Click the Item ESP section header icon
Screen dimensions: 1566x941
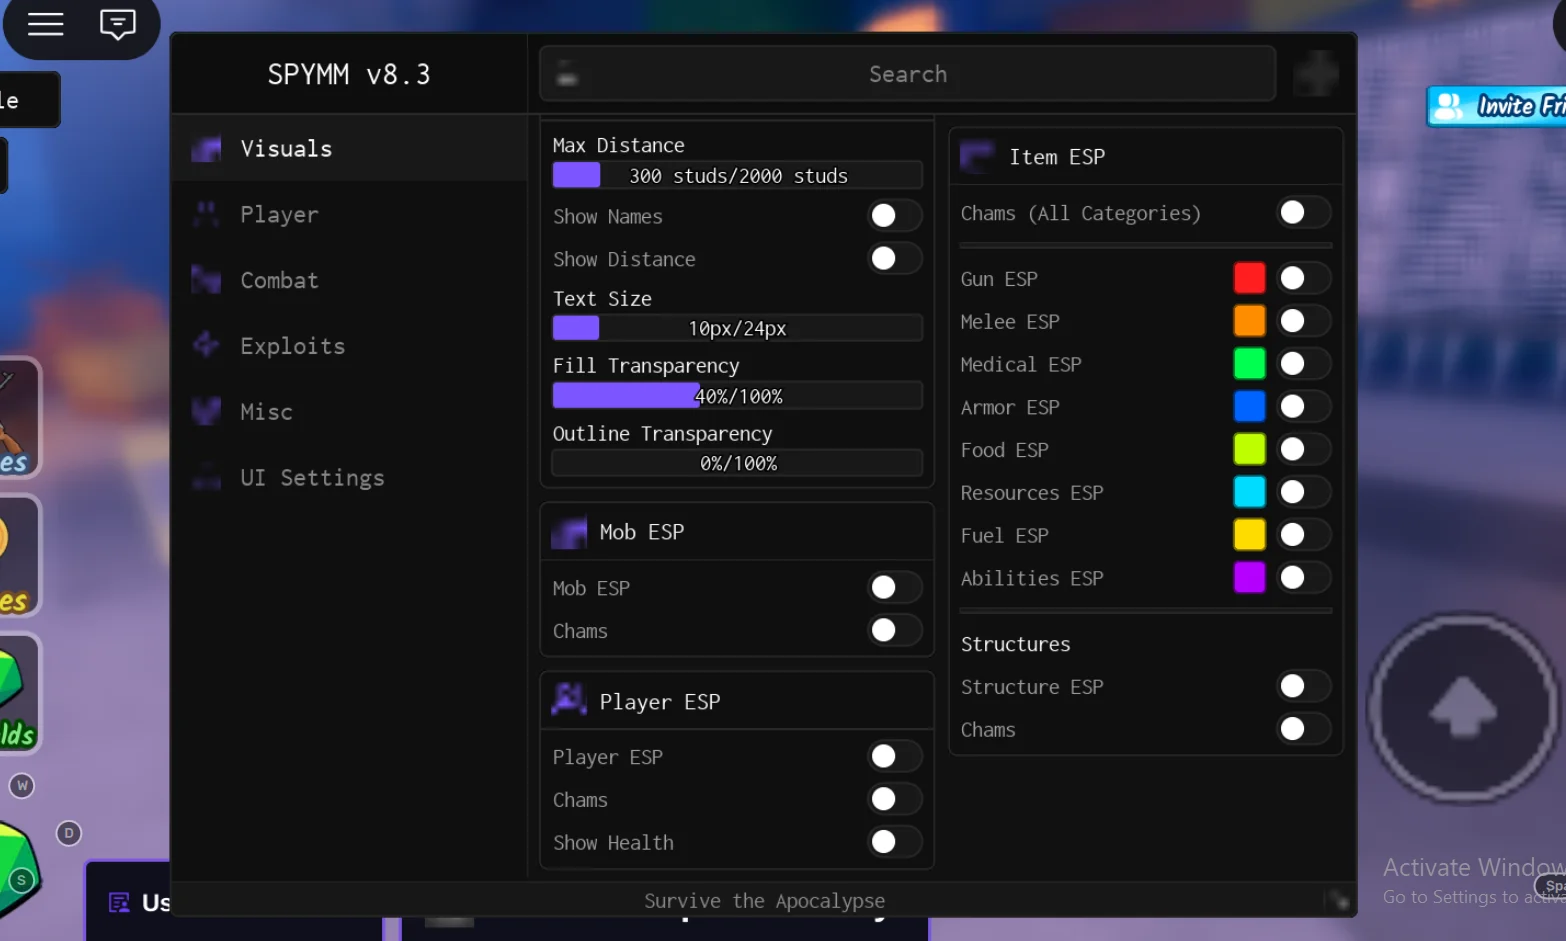[x=977, y=156]
